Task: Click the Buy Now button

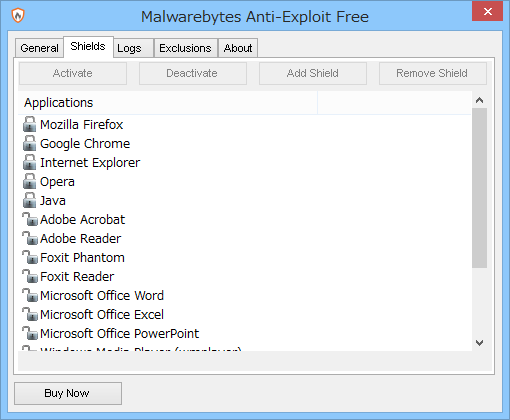Action: [x=68, y=393]
